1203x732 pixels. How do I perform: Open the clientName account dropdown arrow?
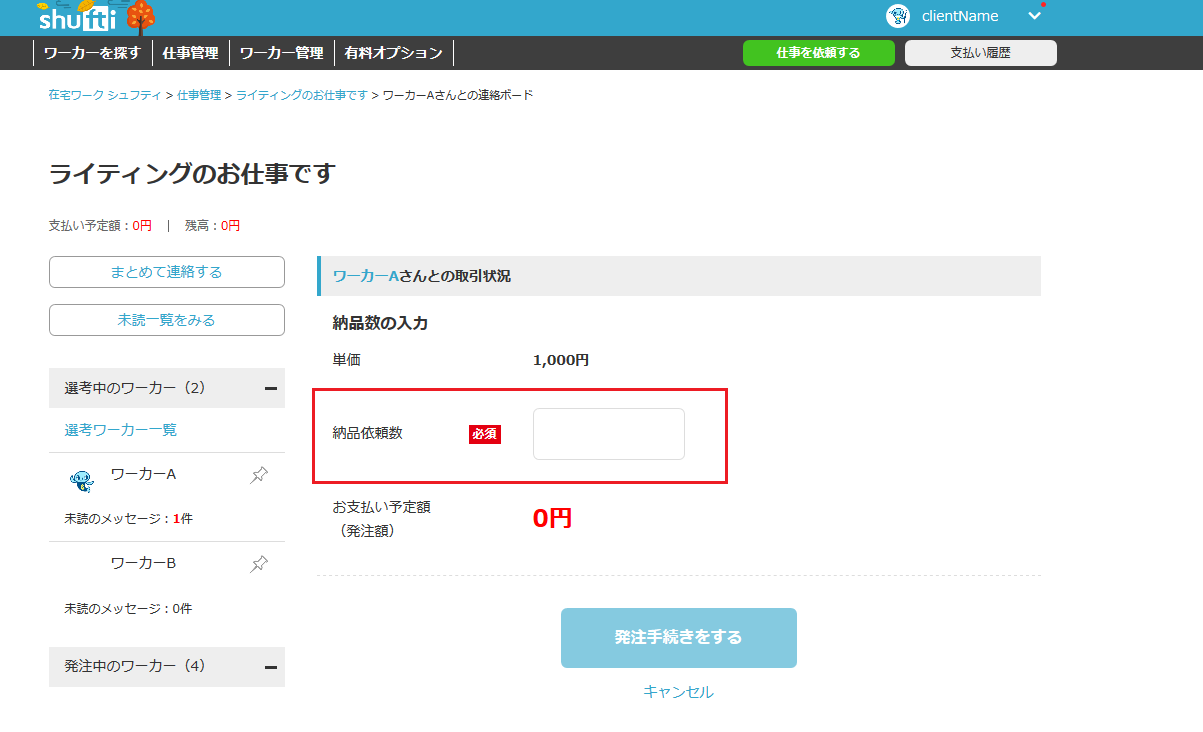tap(1035, 16)
